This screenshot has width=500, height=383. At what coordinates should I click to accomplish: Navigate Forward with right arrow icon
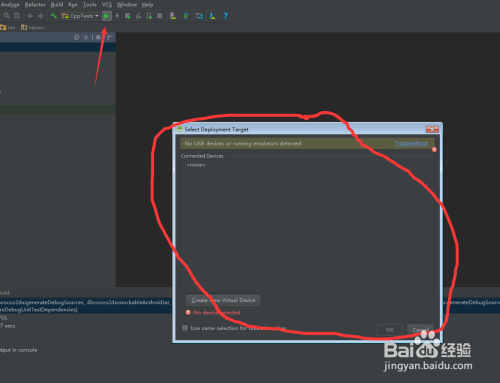coord(40,16)
